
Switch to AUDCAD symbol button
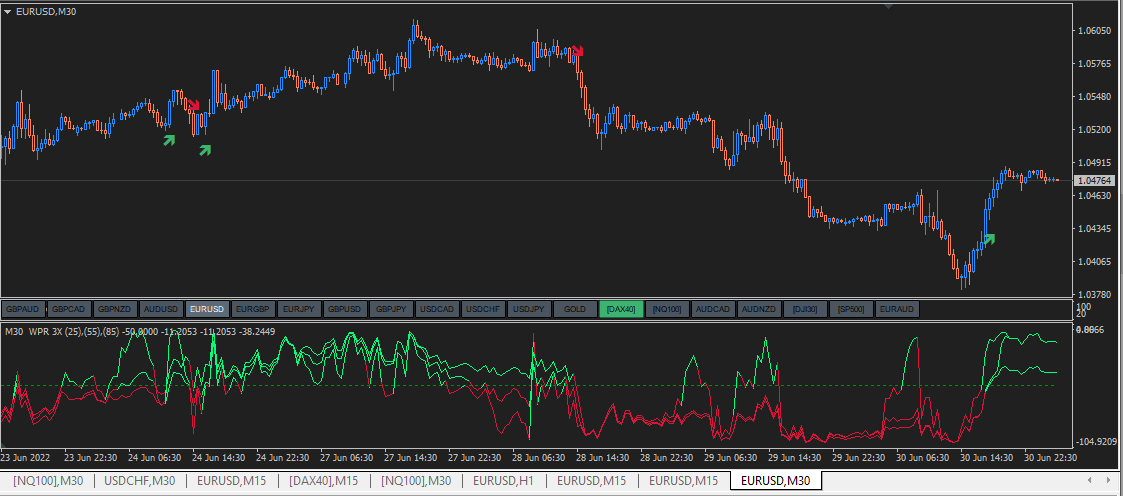point(713,309)
